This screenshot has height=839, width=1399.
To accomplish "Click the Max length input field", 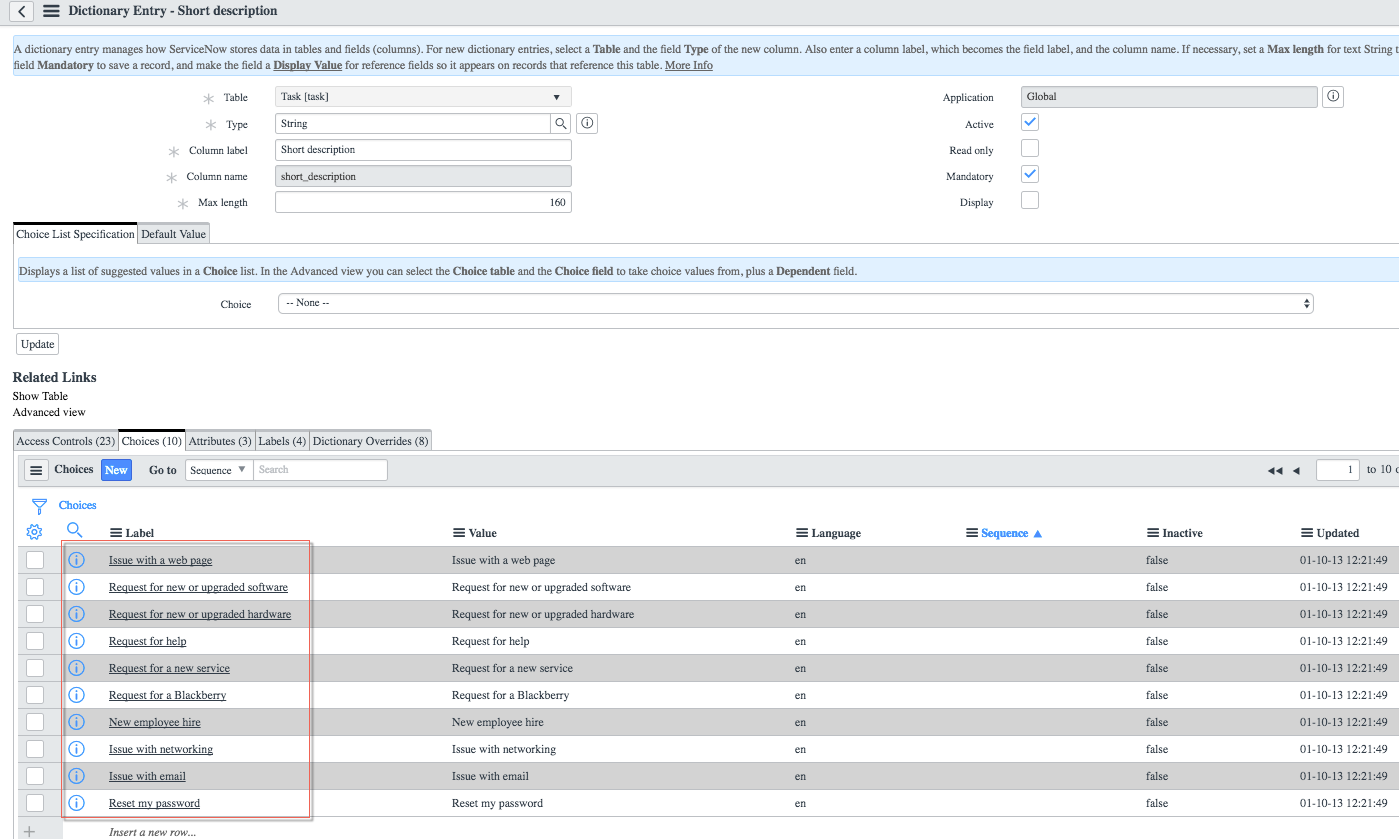I will (x=423, y=202).
